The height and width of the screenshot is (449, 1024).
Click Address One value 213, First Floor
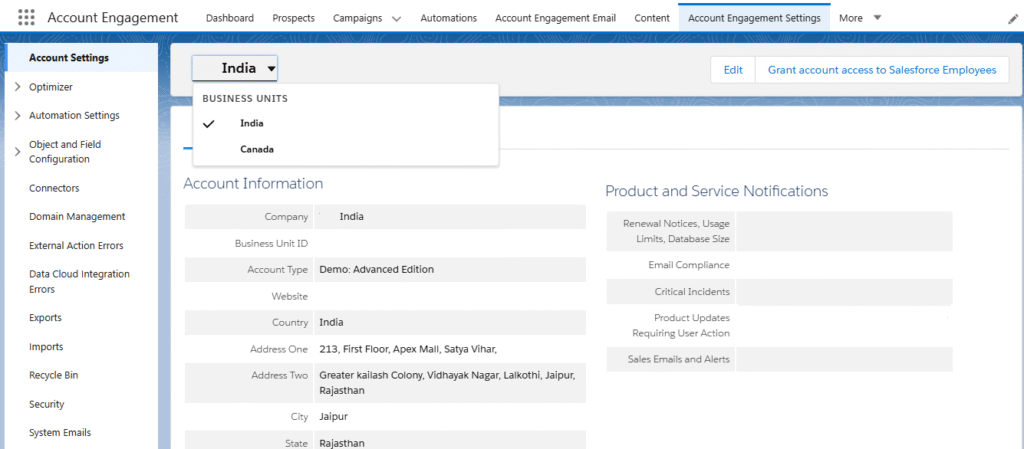pos(408,349)
